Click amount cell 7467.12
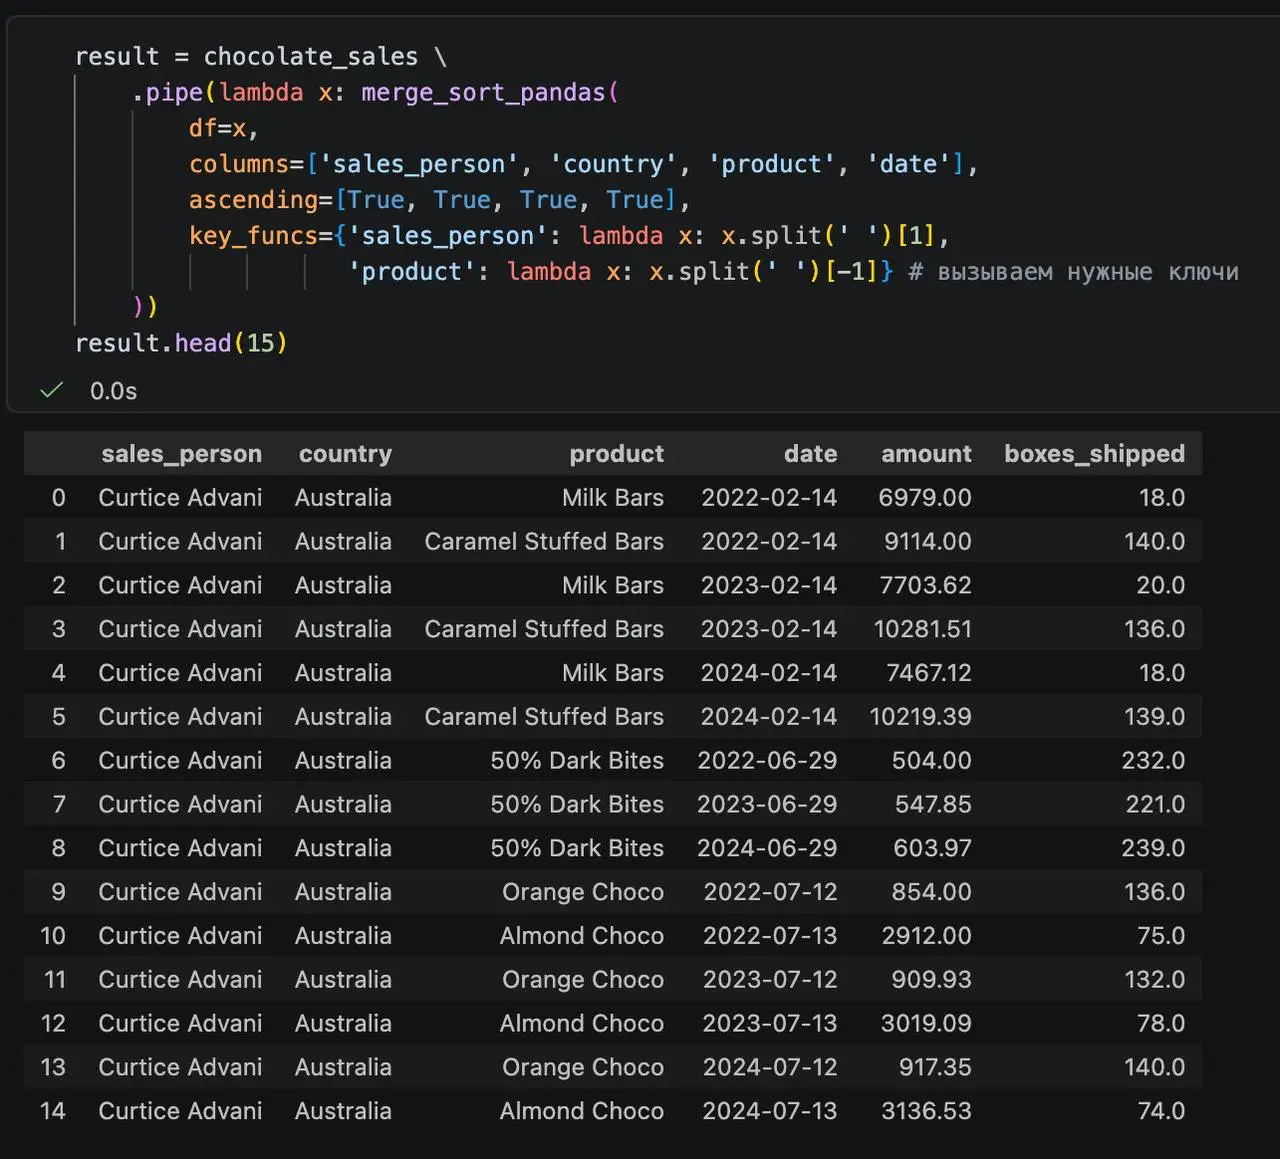 tap(928, 673)
